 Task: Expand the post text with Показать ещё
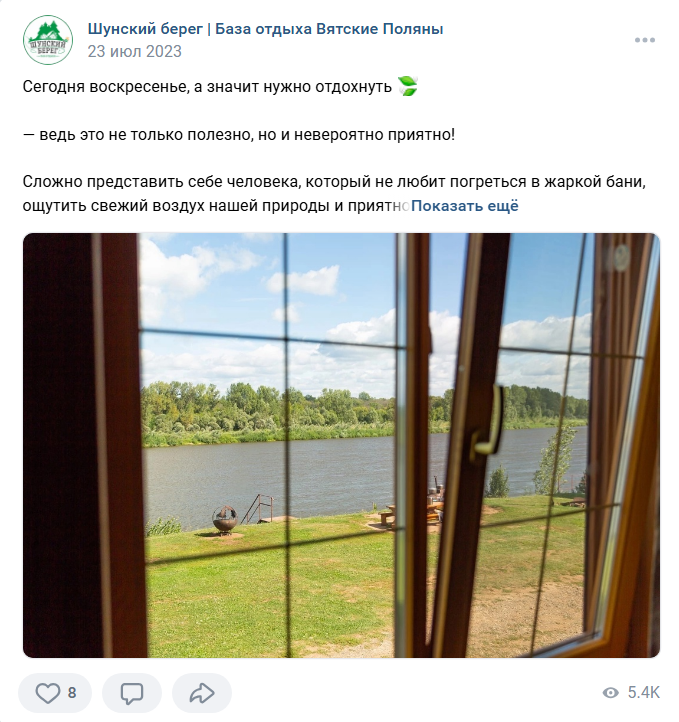tap(464, 206)
